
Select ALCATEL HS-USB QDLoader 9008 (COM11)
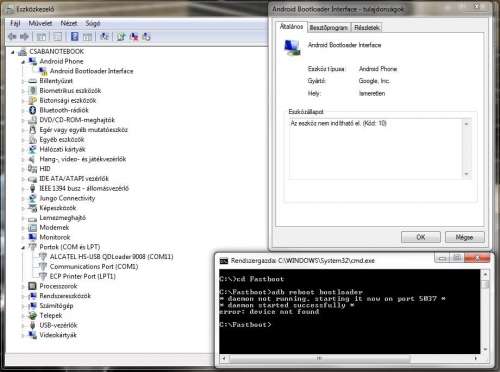111,257
